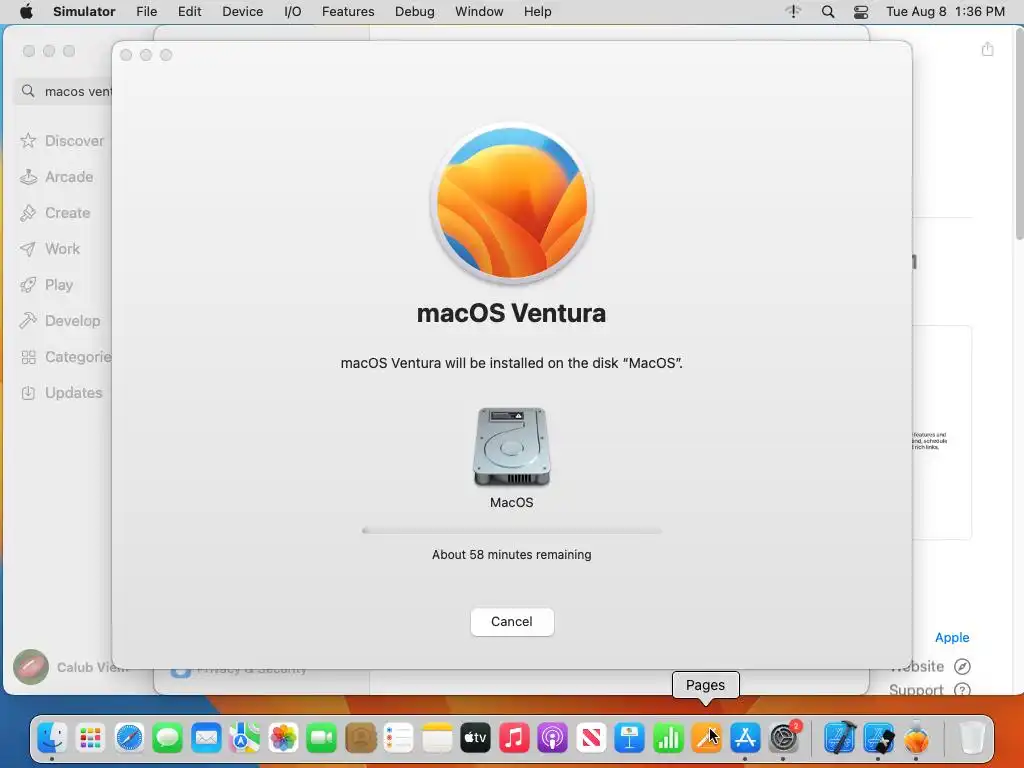
Task: Open Finder from the dock
Action: coord(52,739)
